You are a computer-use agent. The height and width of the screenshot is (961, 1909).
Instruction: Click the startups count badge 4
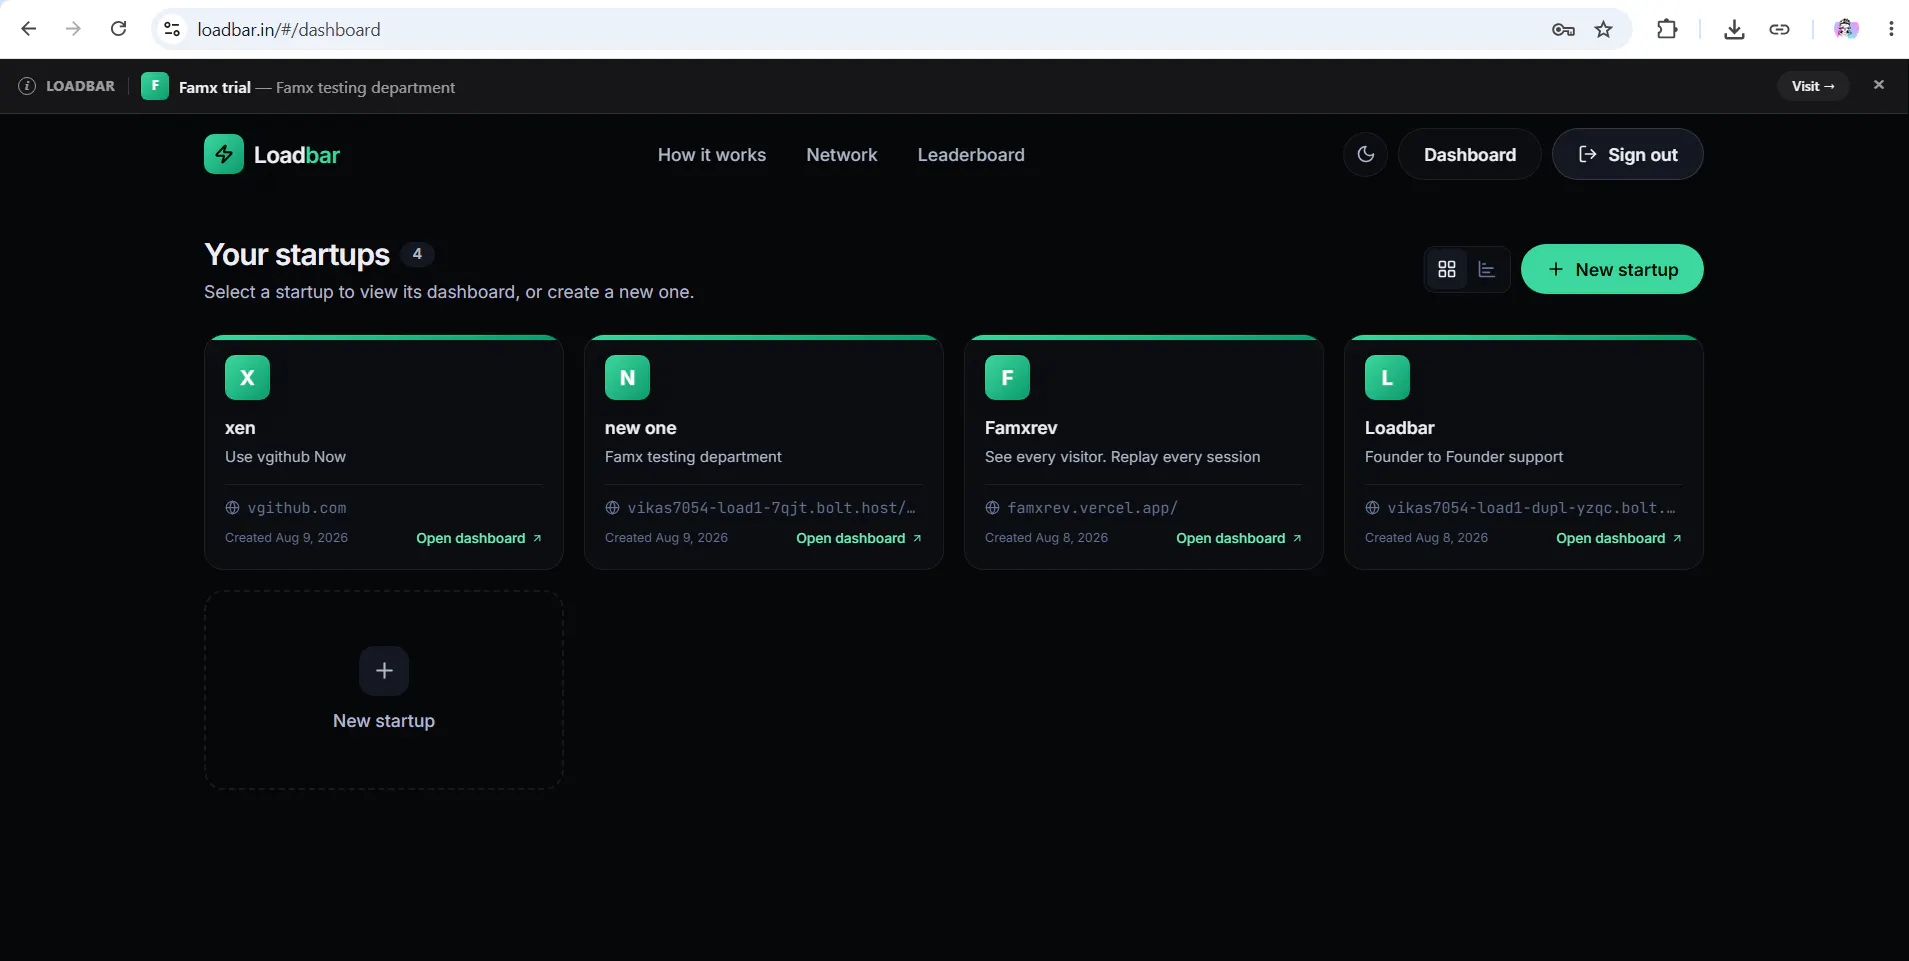417,254
